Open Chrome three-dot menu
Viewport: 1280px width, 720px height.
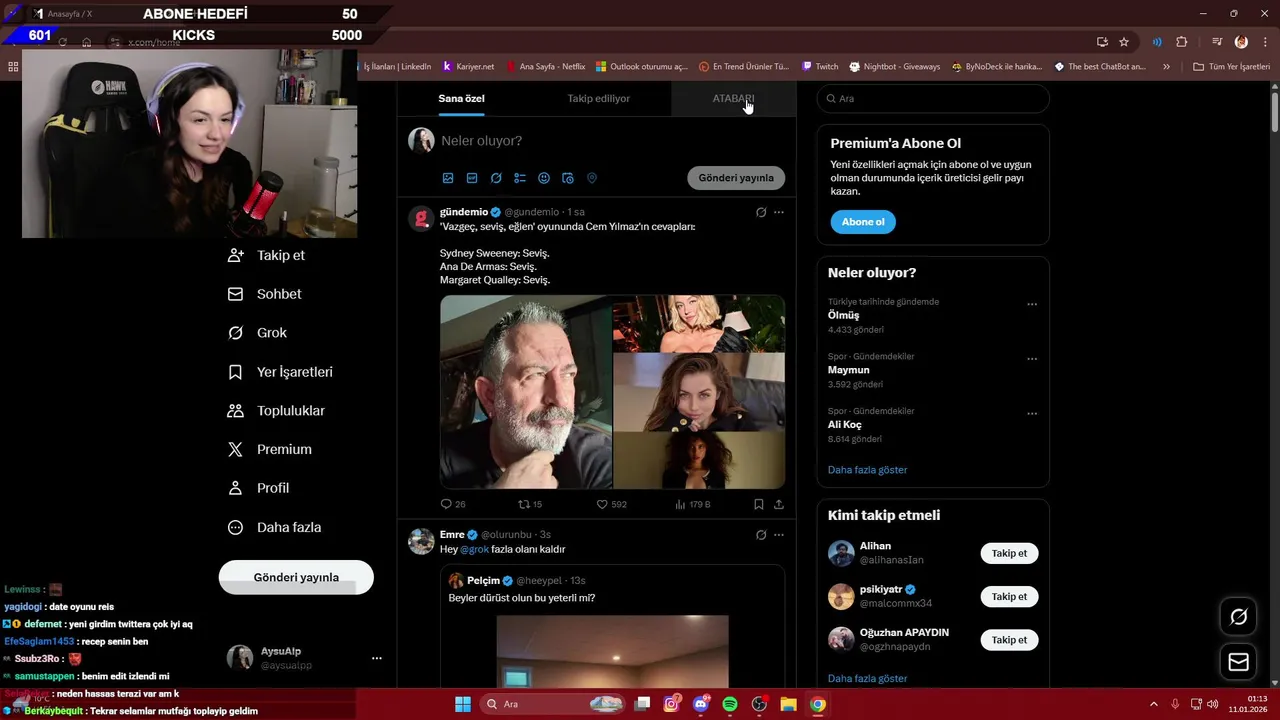[1264, 42]
